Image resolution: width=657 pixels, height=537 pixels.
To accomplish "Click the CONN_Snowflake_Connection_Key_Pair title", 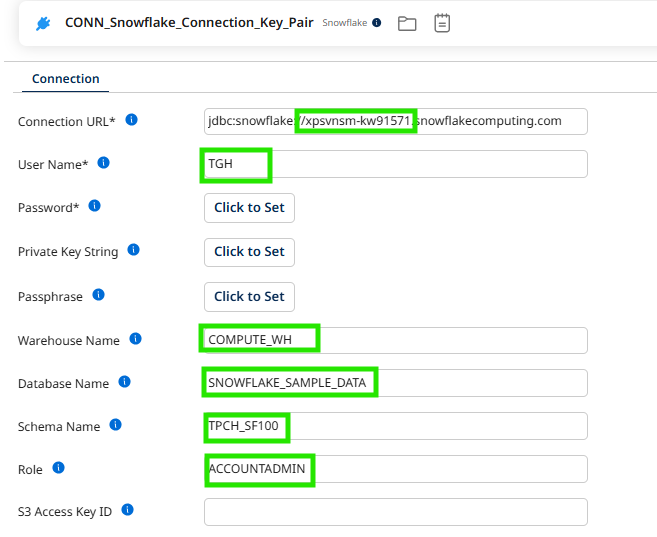I will (189, 23).
